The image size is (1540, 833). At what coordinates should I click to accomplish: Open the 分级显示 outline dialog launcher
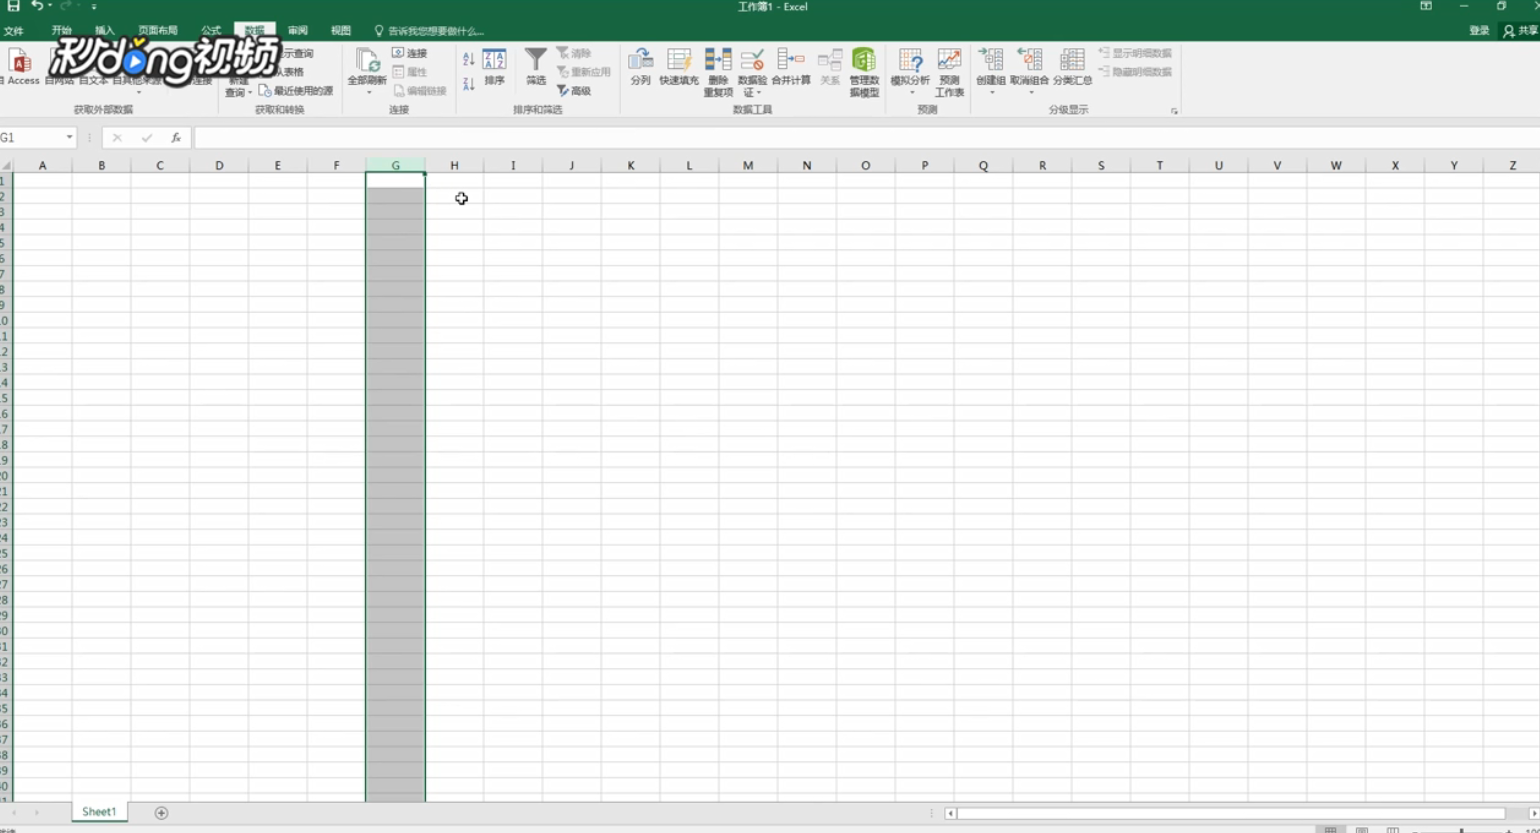click(x=1174, y=111)
